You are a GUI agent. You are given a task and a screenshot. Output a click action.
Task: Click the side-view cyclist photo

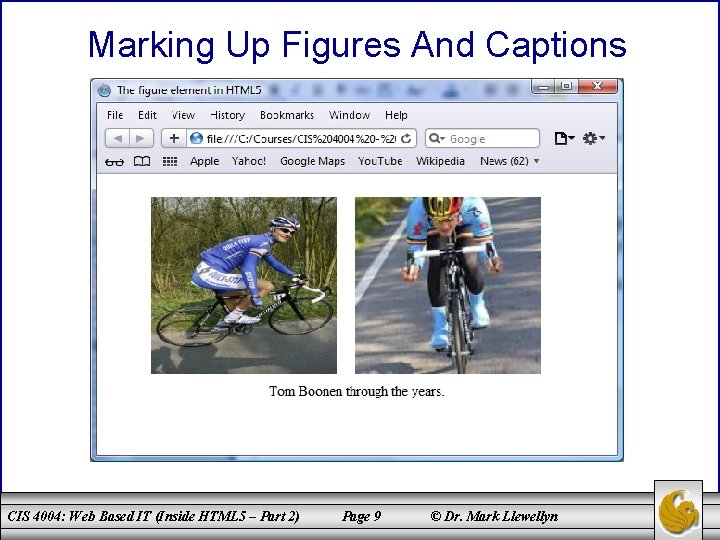pos(244,285)
